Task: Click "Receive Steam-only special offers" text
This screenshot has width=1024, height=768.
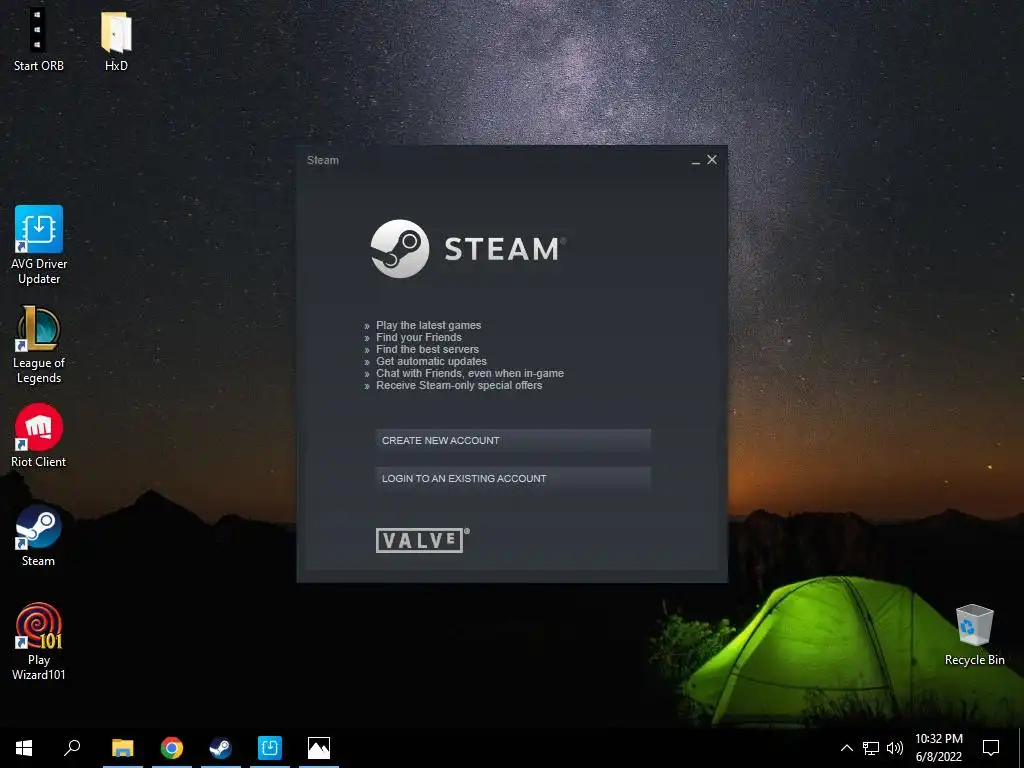Action: (x=459, y=385)
